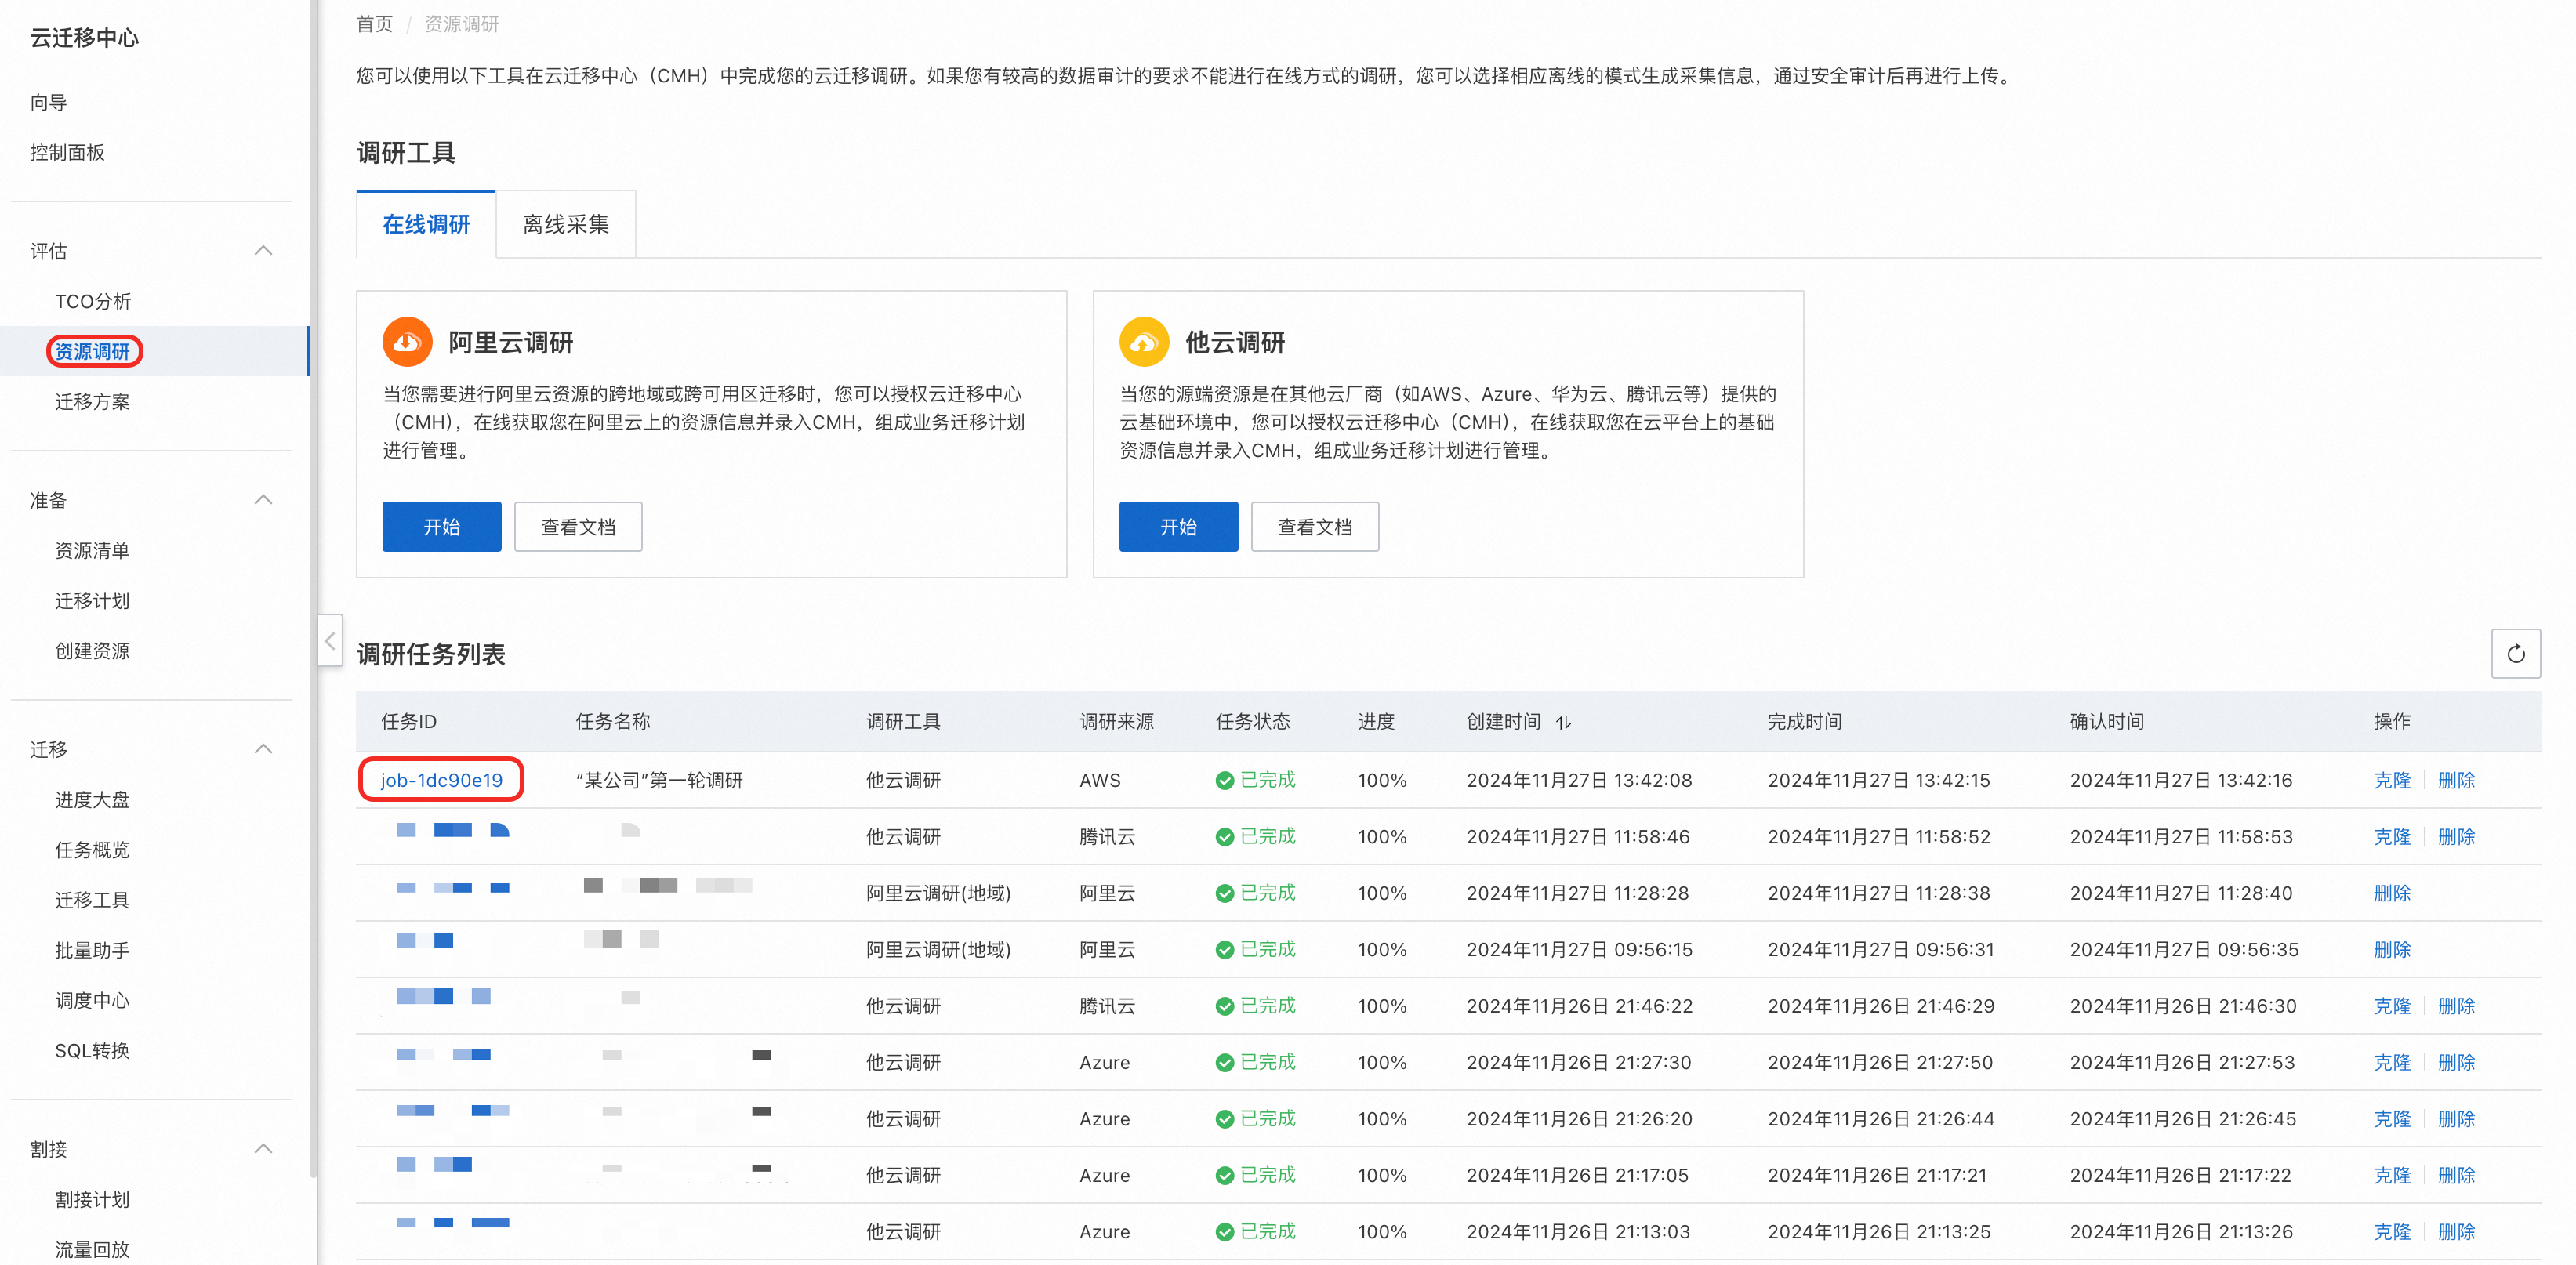
Task: Collapse the 准备 section chevron
Action: (x=264, y=500)
